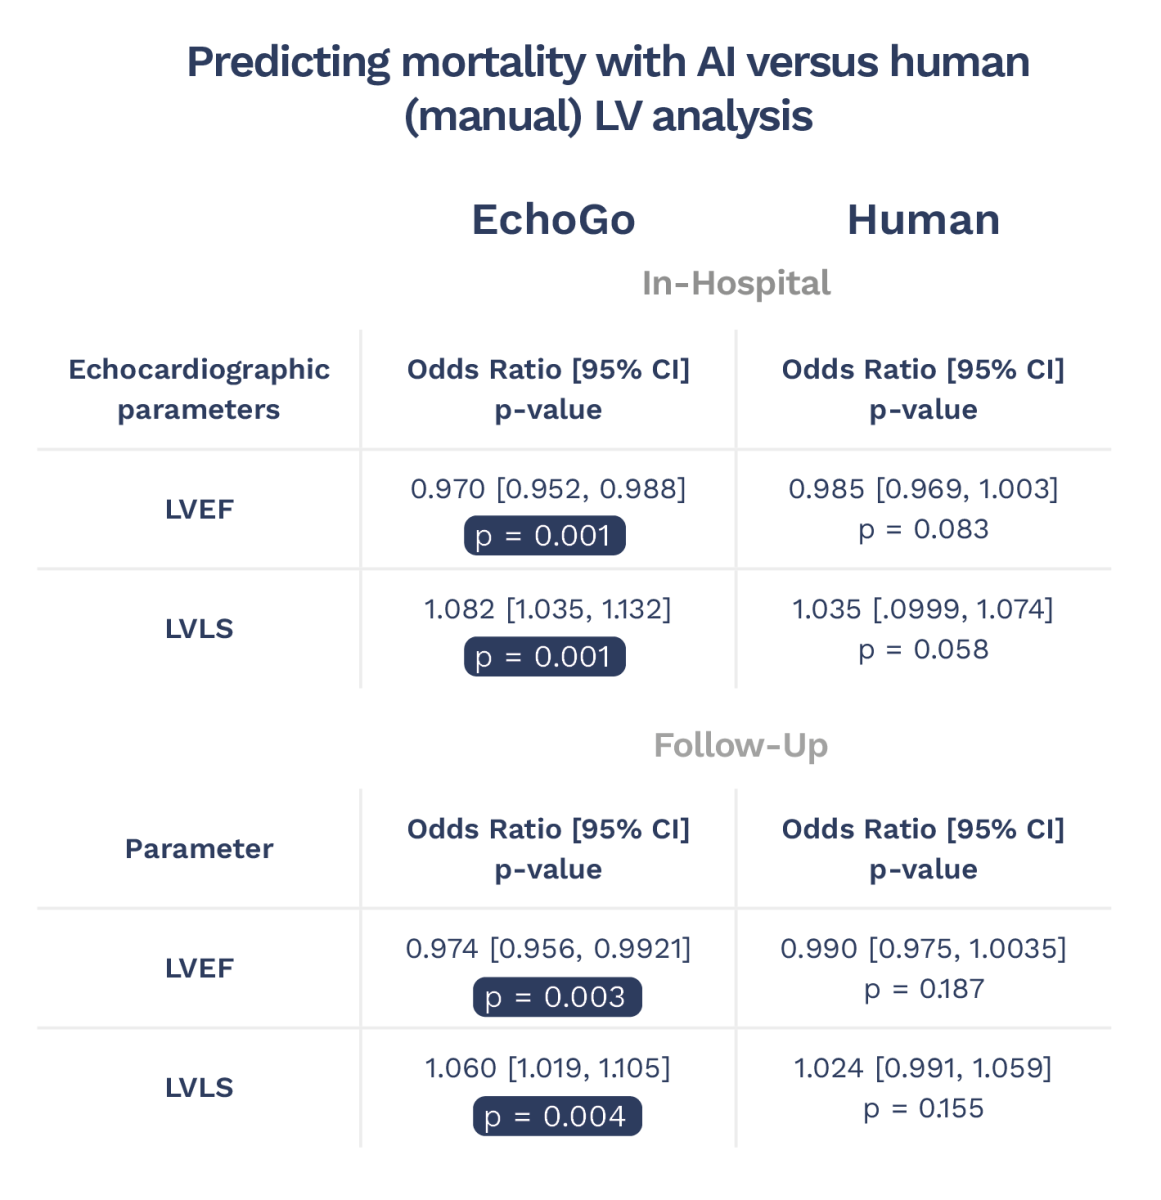
Task: Select the EchoGo column heading
Action: tap(553, 220)
